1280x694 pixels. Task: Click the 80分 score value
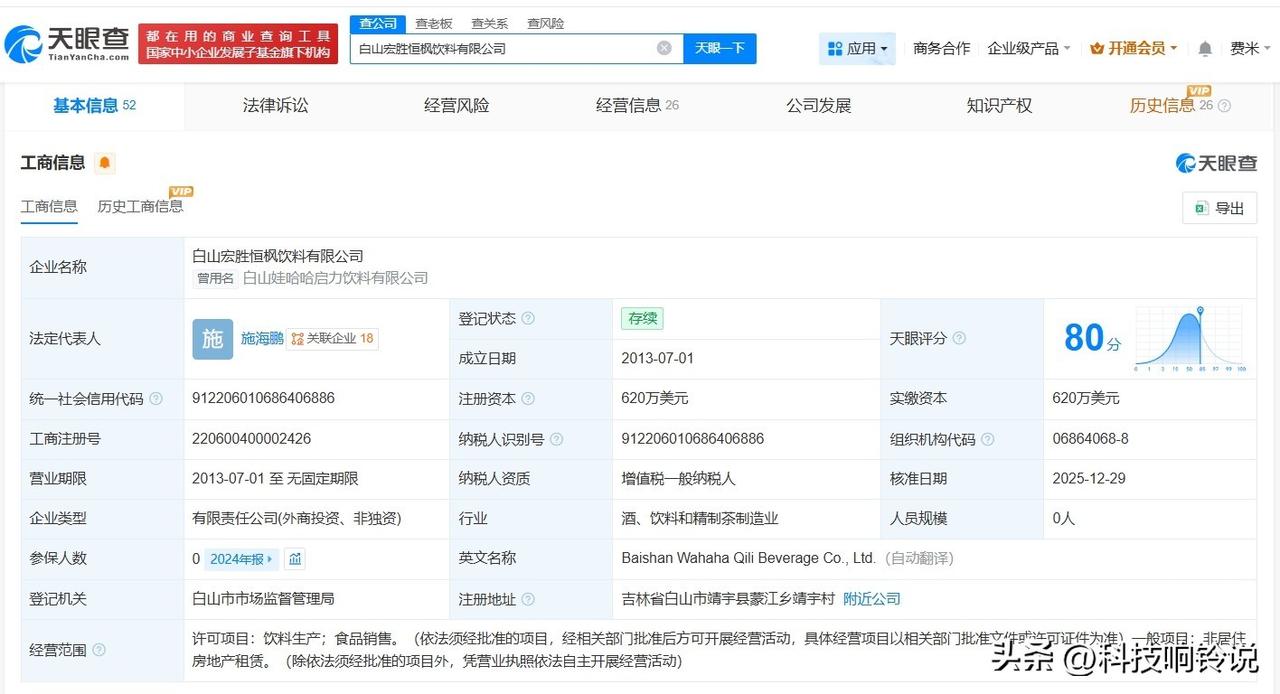coord(1092,338)
